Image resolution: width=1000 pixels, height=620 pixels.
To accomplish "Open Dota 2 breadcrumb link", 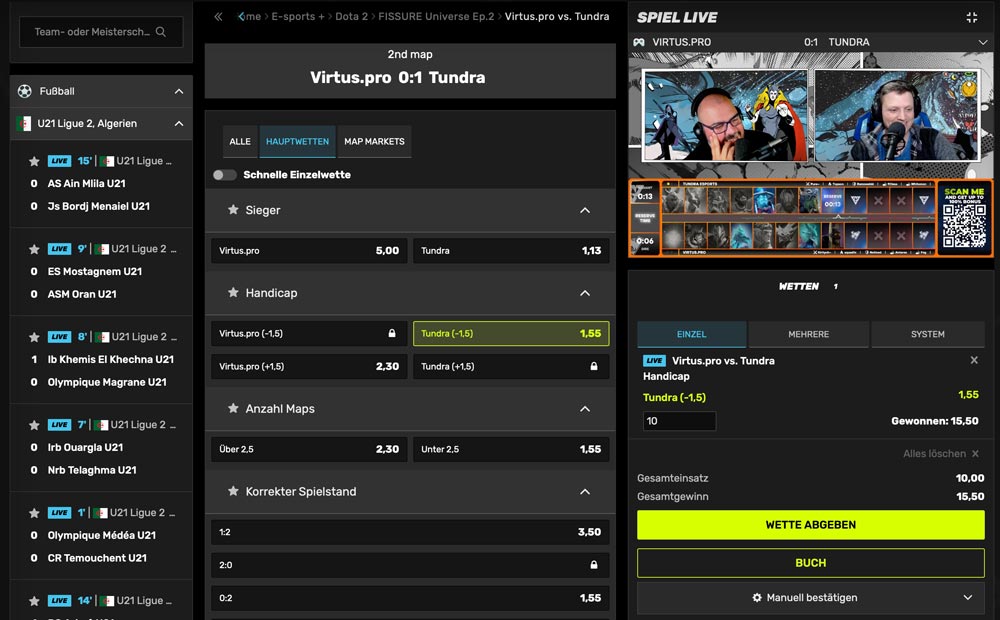I will (x=351, y=17).
